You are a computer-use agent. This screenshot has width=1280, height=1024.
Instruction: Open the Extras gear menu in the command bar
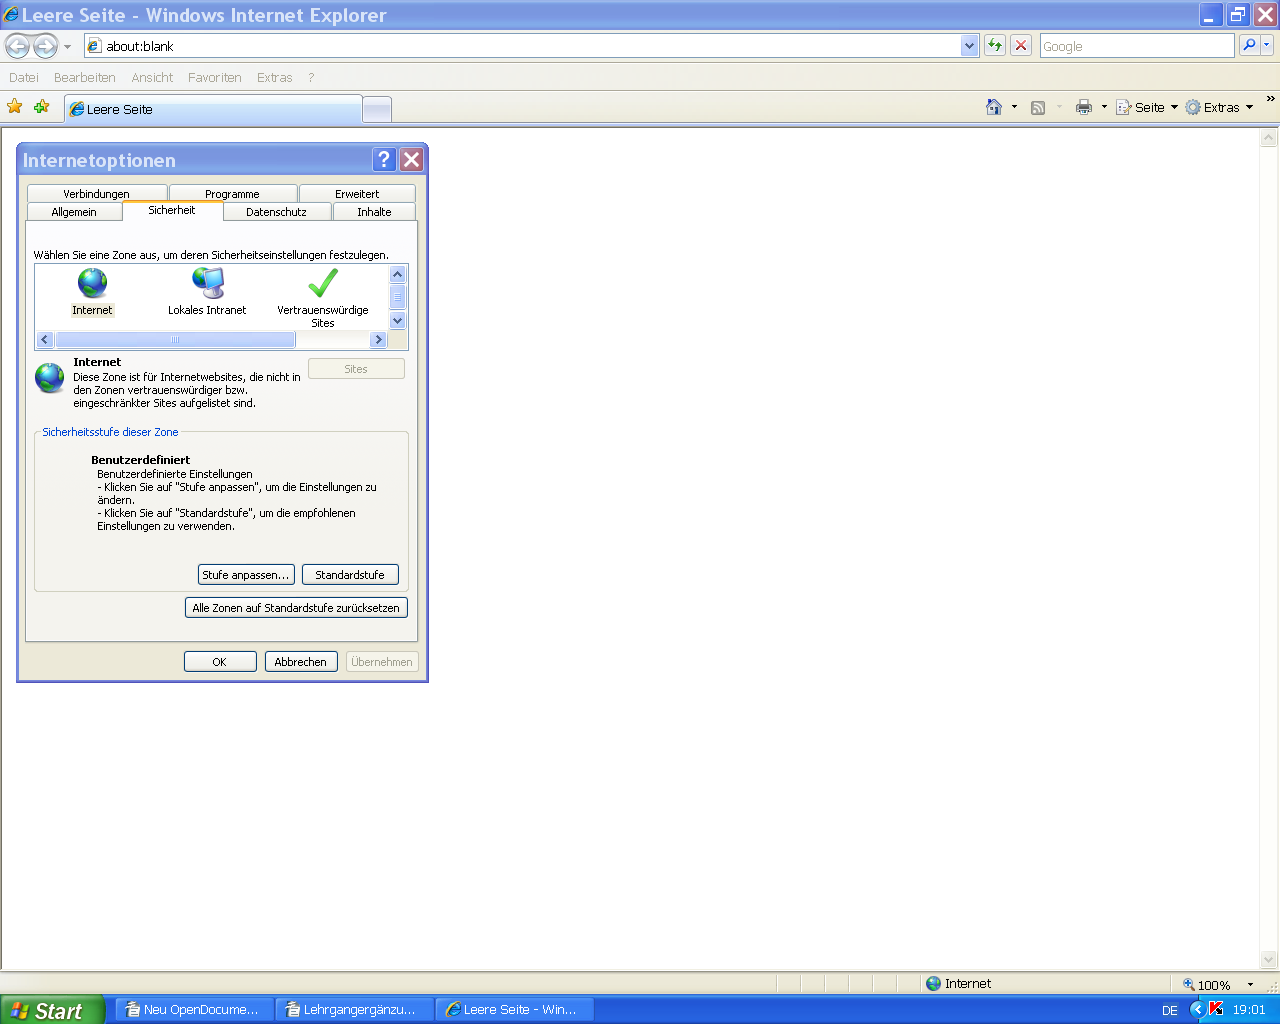(x=1219, y=107)
